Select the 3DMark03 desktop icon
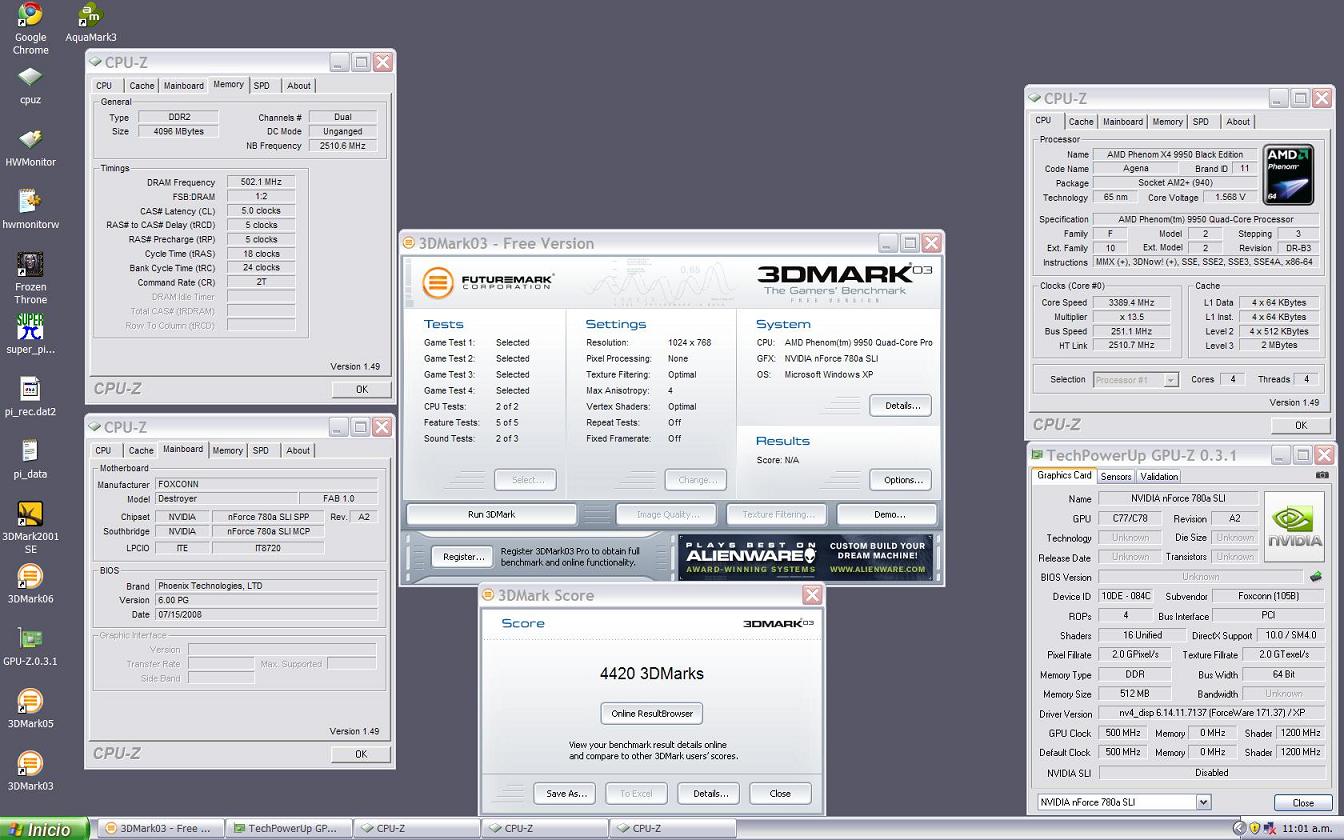 click(x=30, y=771)
